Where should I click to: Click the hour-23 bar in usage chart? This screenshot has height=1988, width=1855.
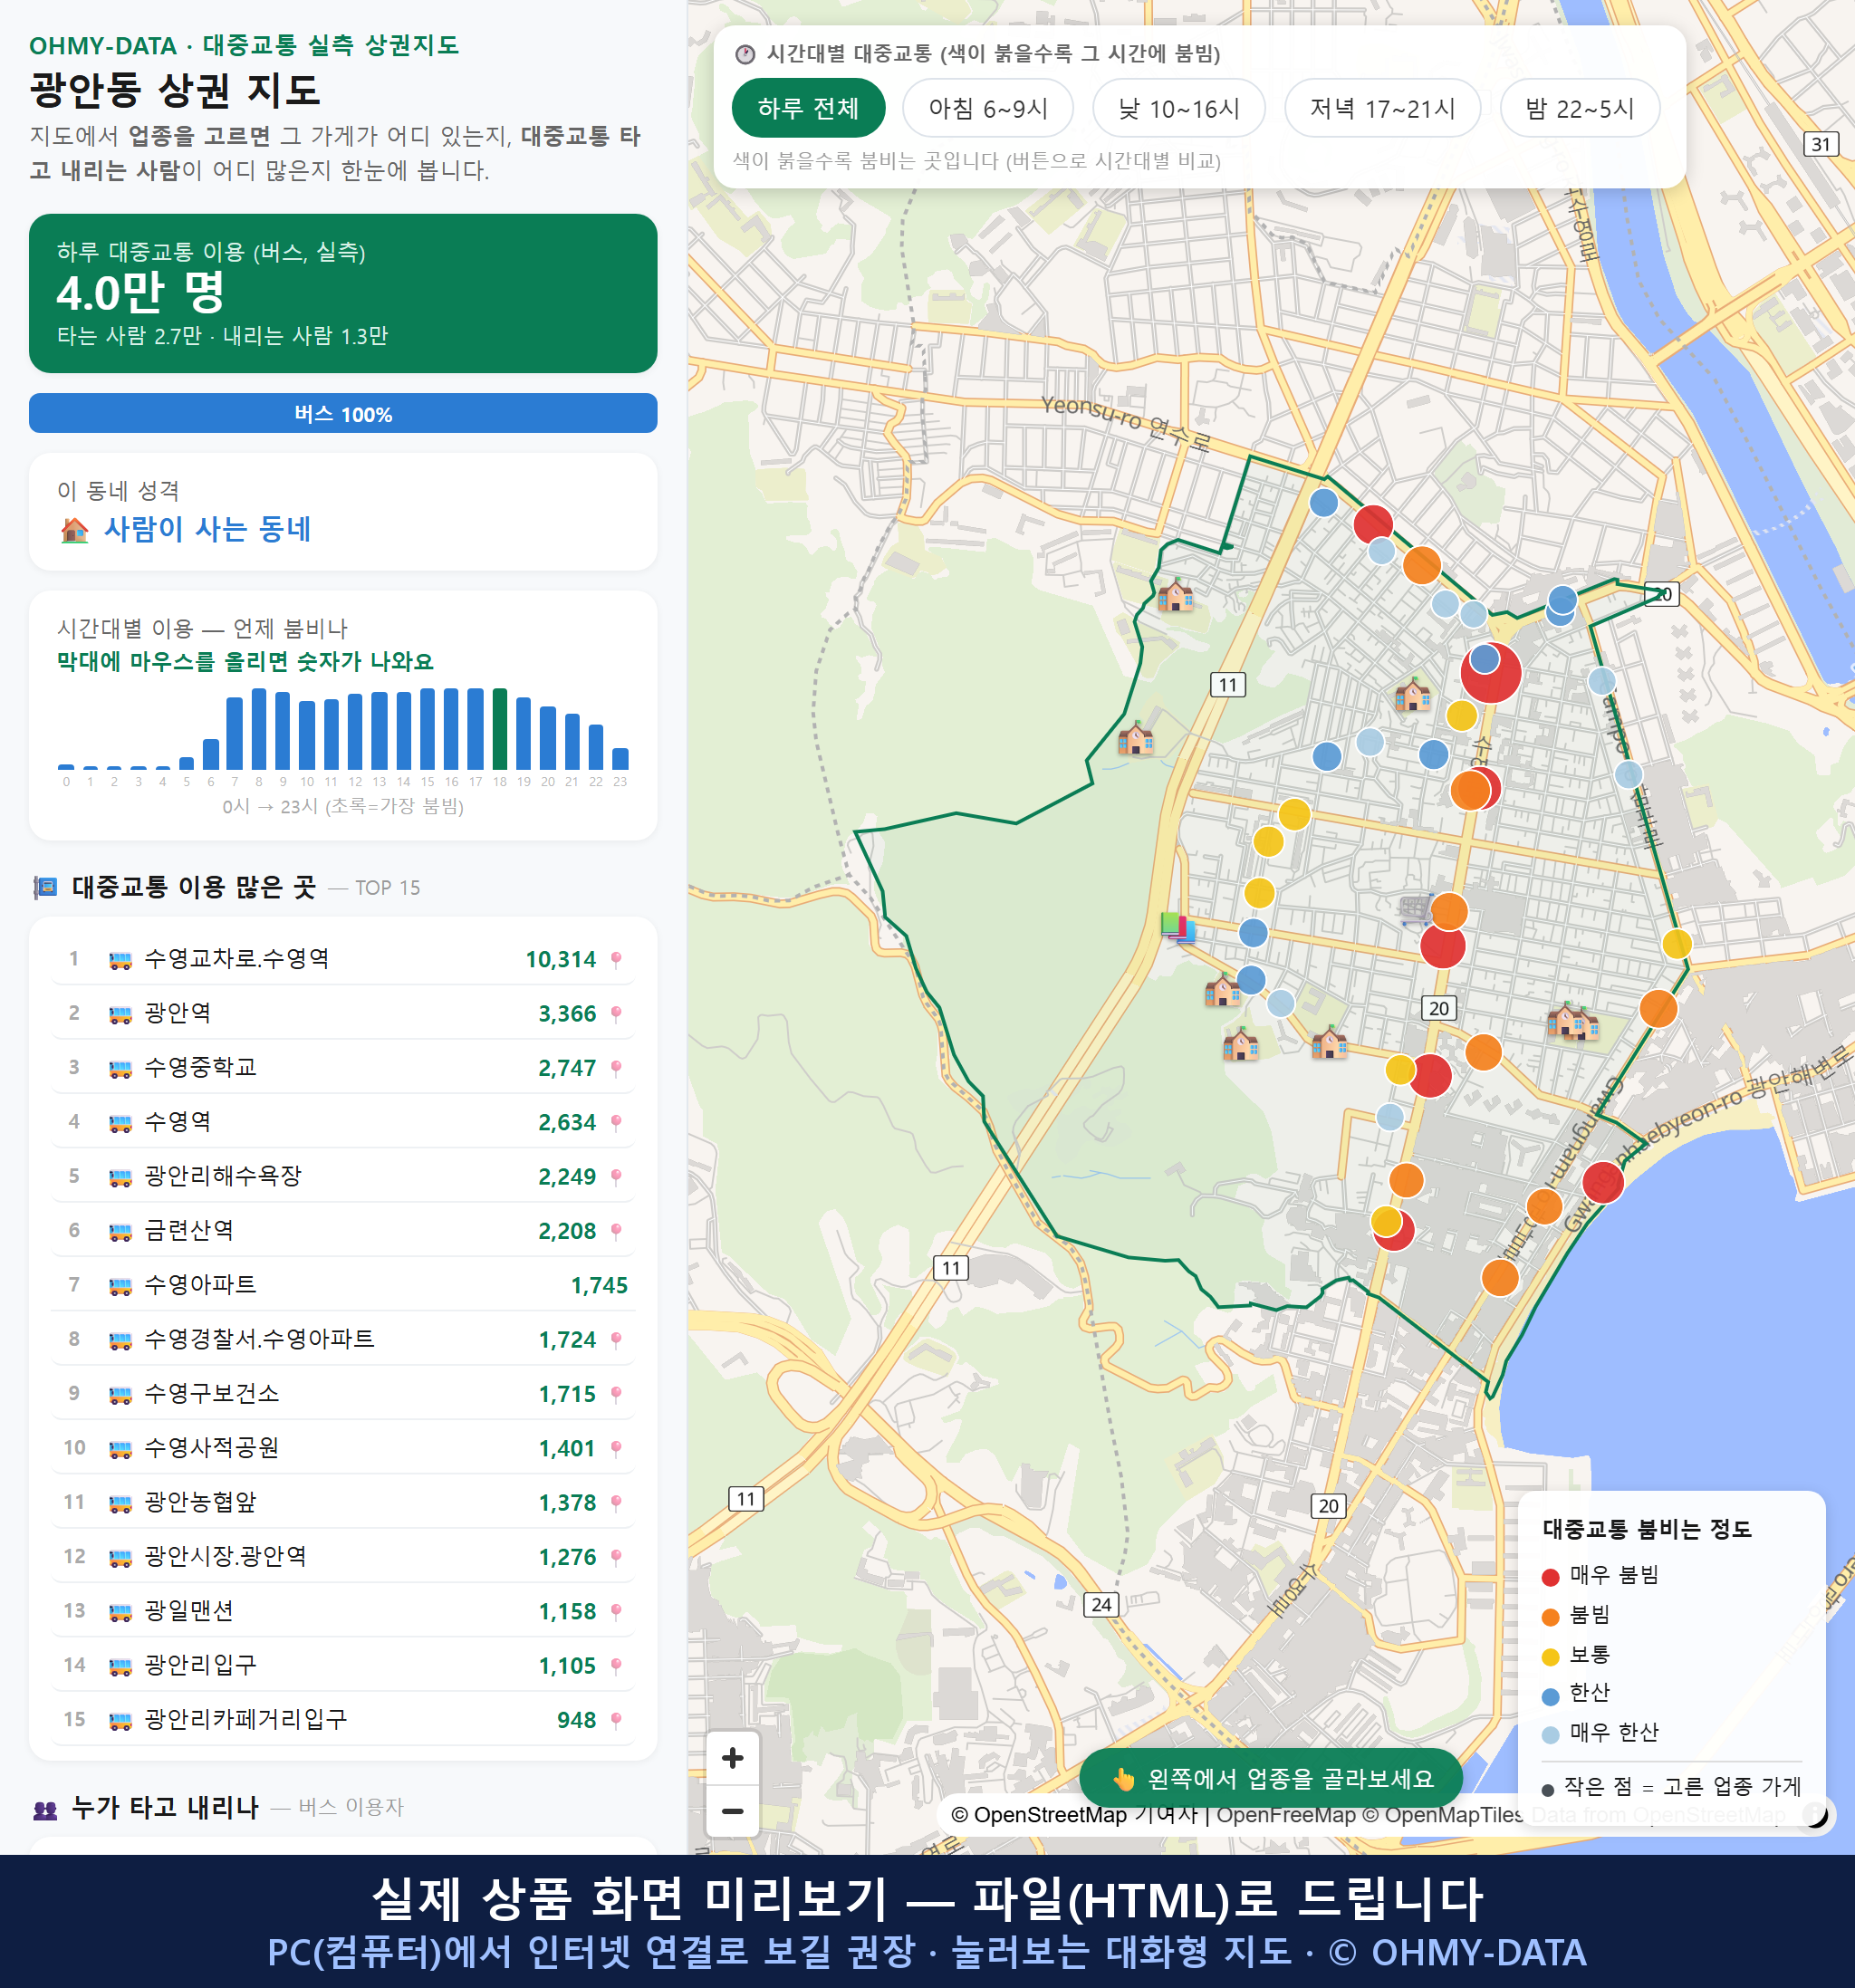[620, 758]
